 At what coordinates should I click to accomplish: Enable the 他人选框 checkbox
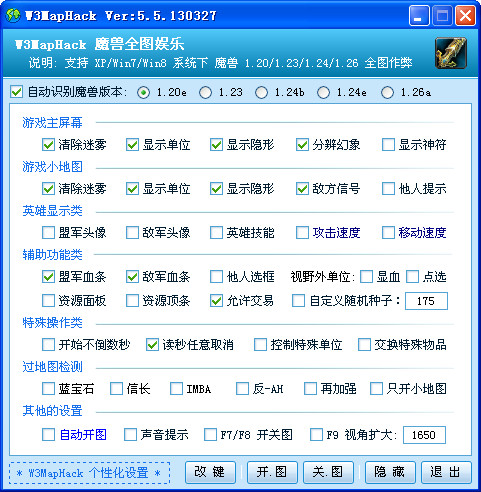tap(216, 277)
